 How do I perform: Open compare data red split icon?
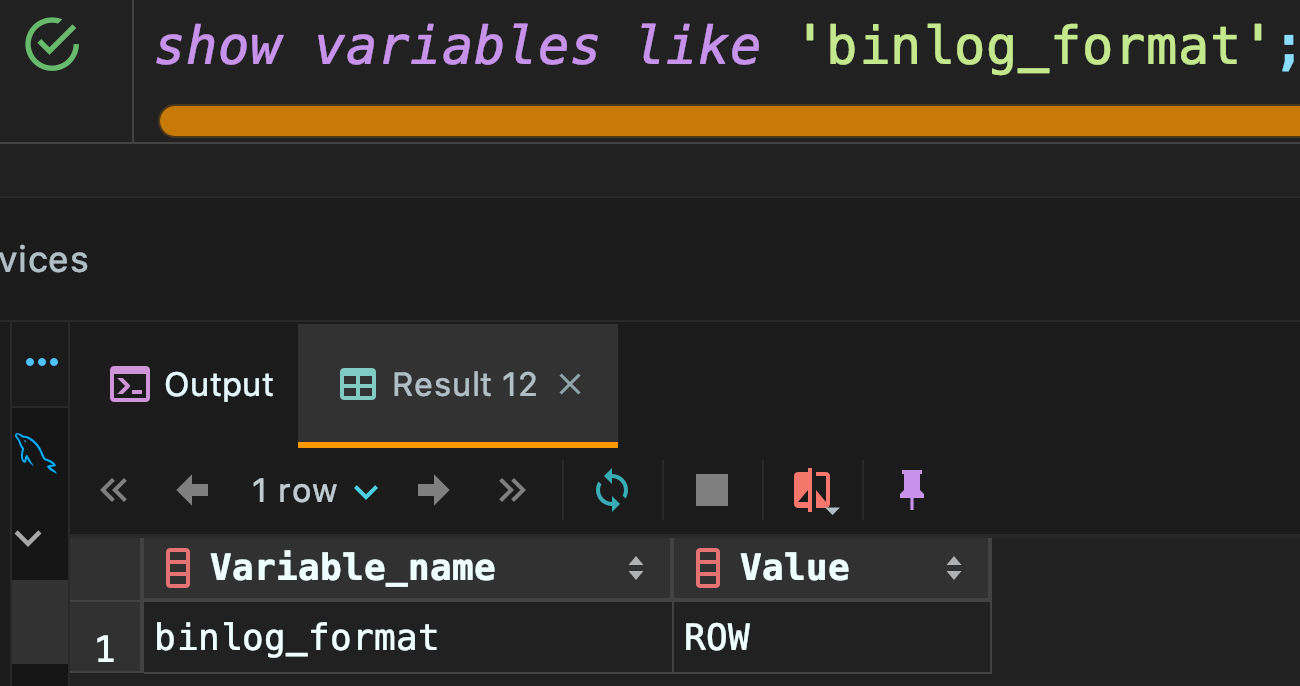(x=814, y=491)
